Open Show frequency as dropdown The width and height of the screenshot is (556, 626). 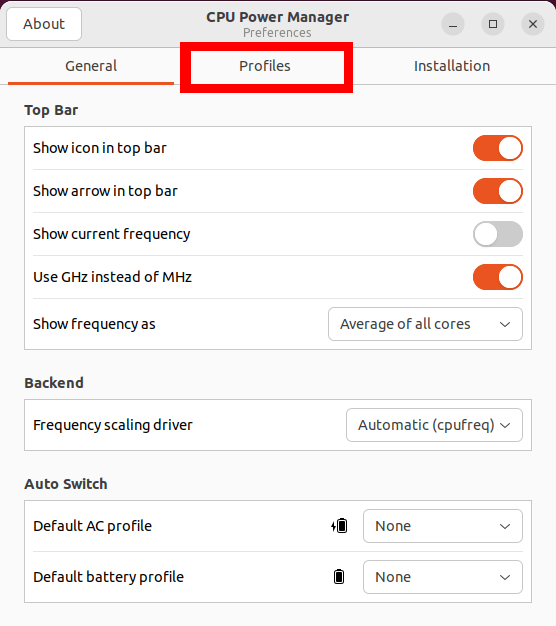pyautogui.click(x=425, y=324)
